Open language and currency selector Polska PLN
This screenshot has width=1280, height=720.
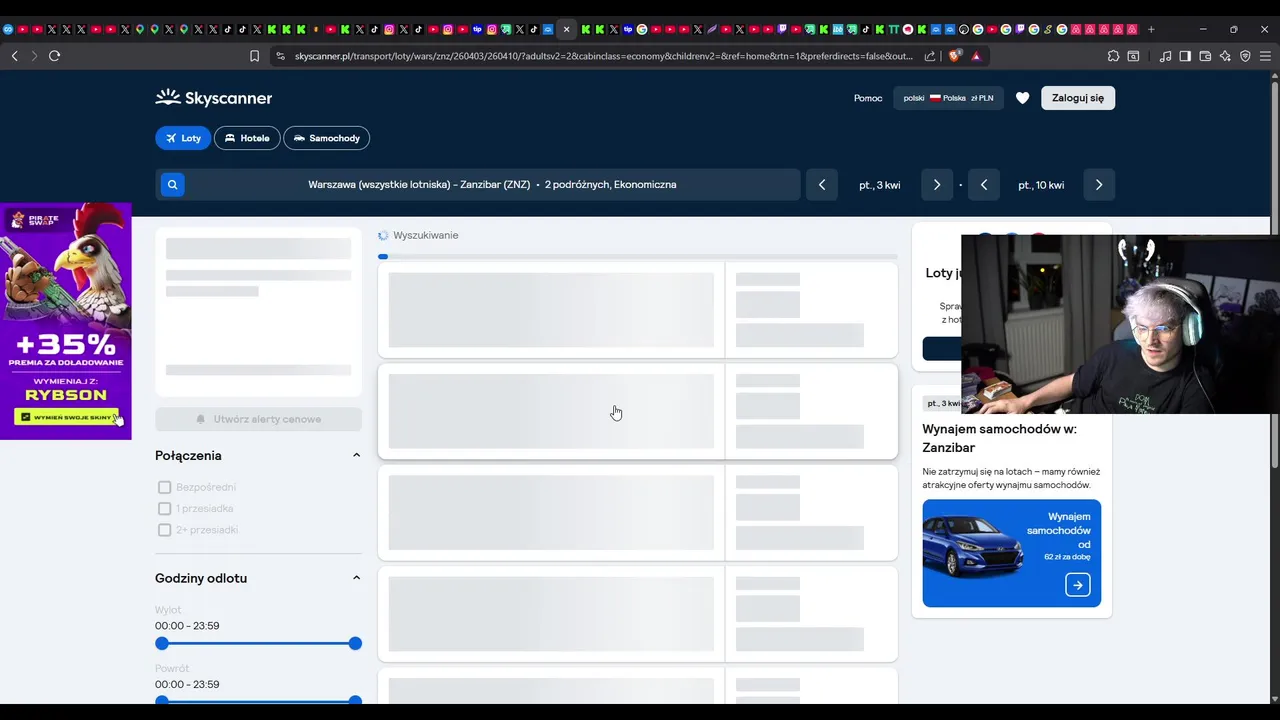[948, 98]
